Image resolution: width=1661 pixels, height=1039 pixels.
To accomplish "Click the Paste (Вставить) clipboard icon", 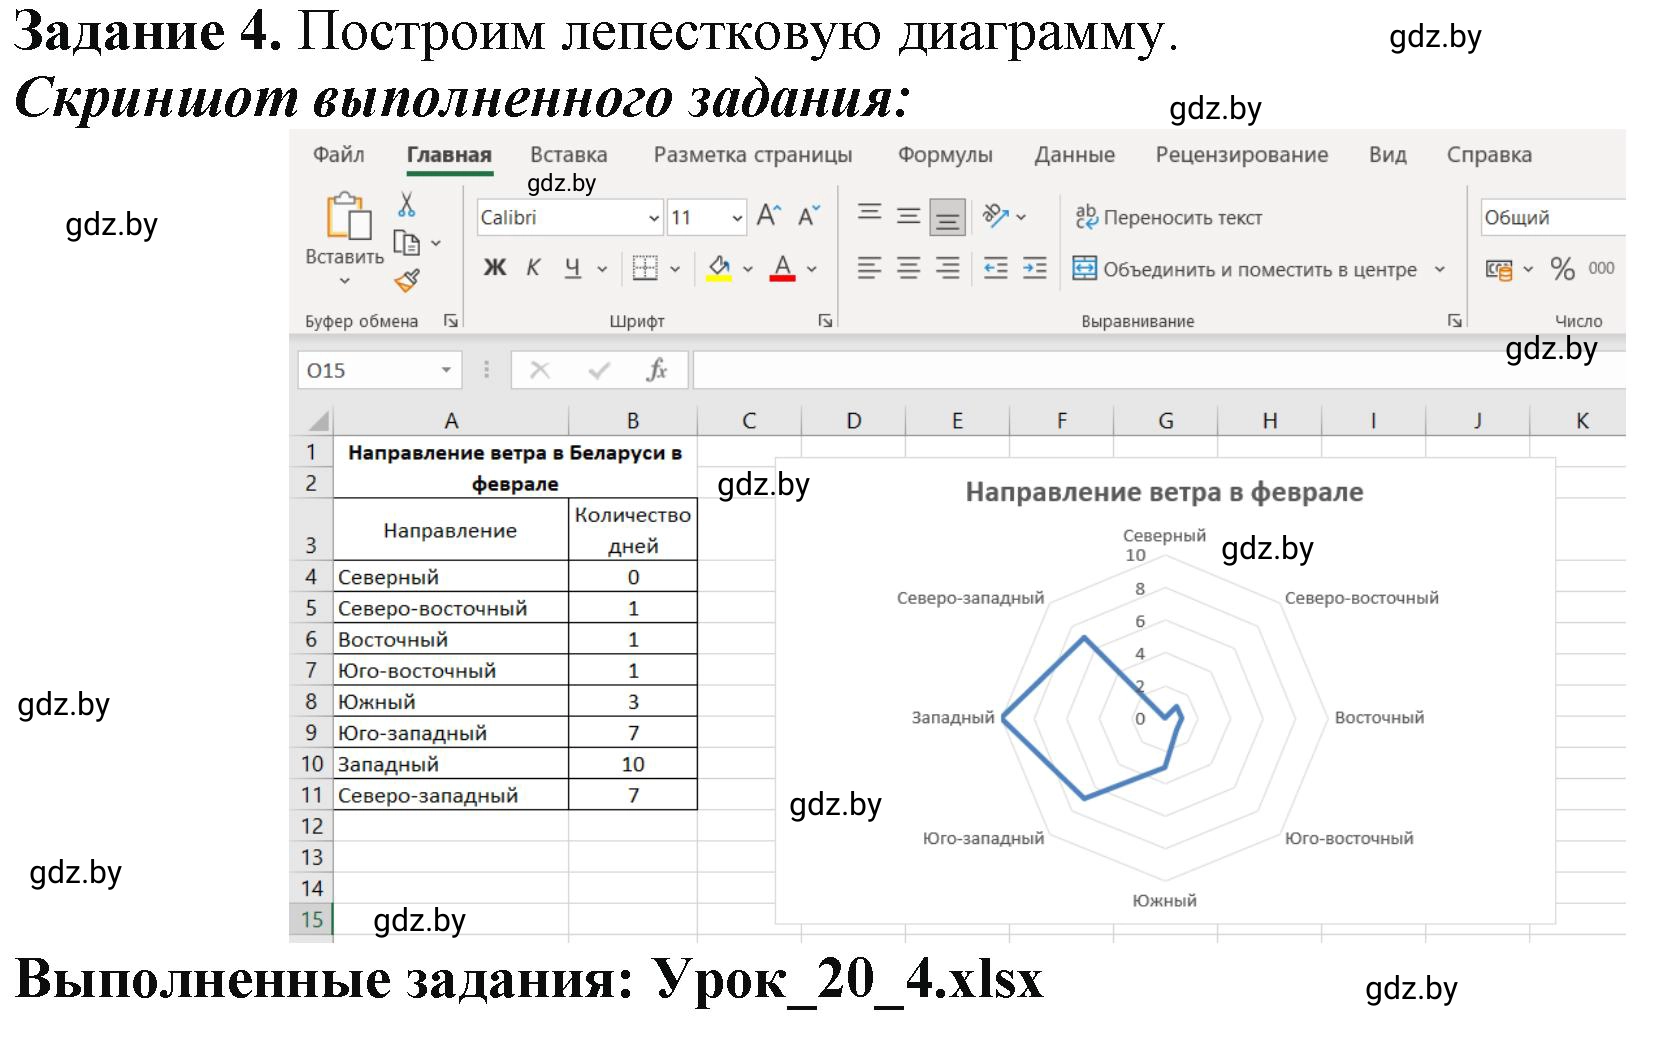I will [x=347, y=215].
